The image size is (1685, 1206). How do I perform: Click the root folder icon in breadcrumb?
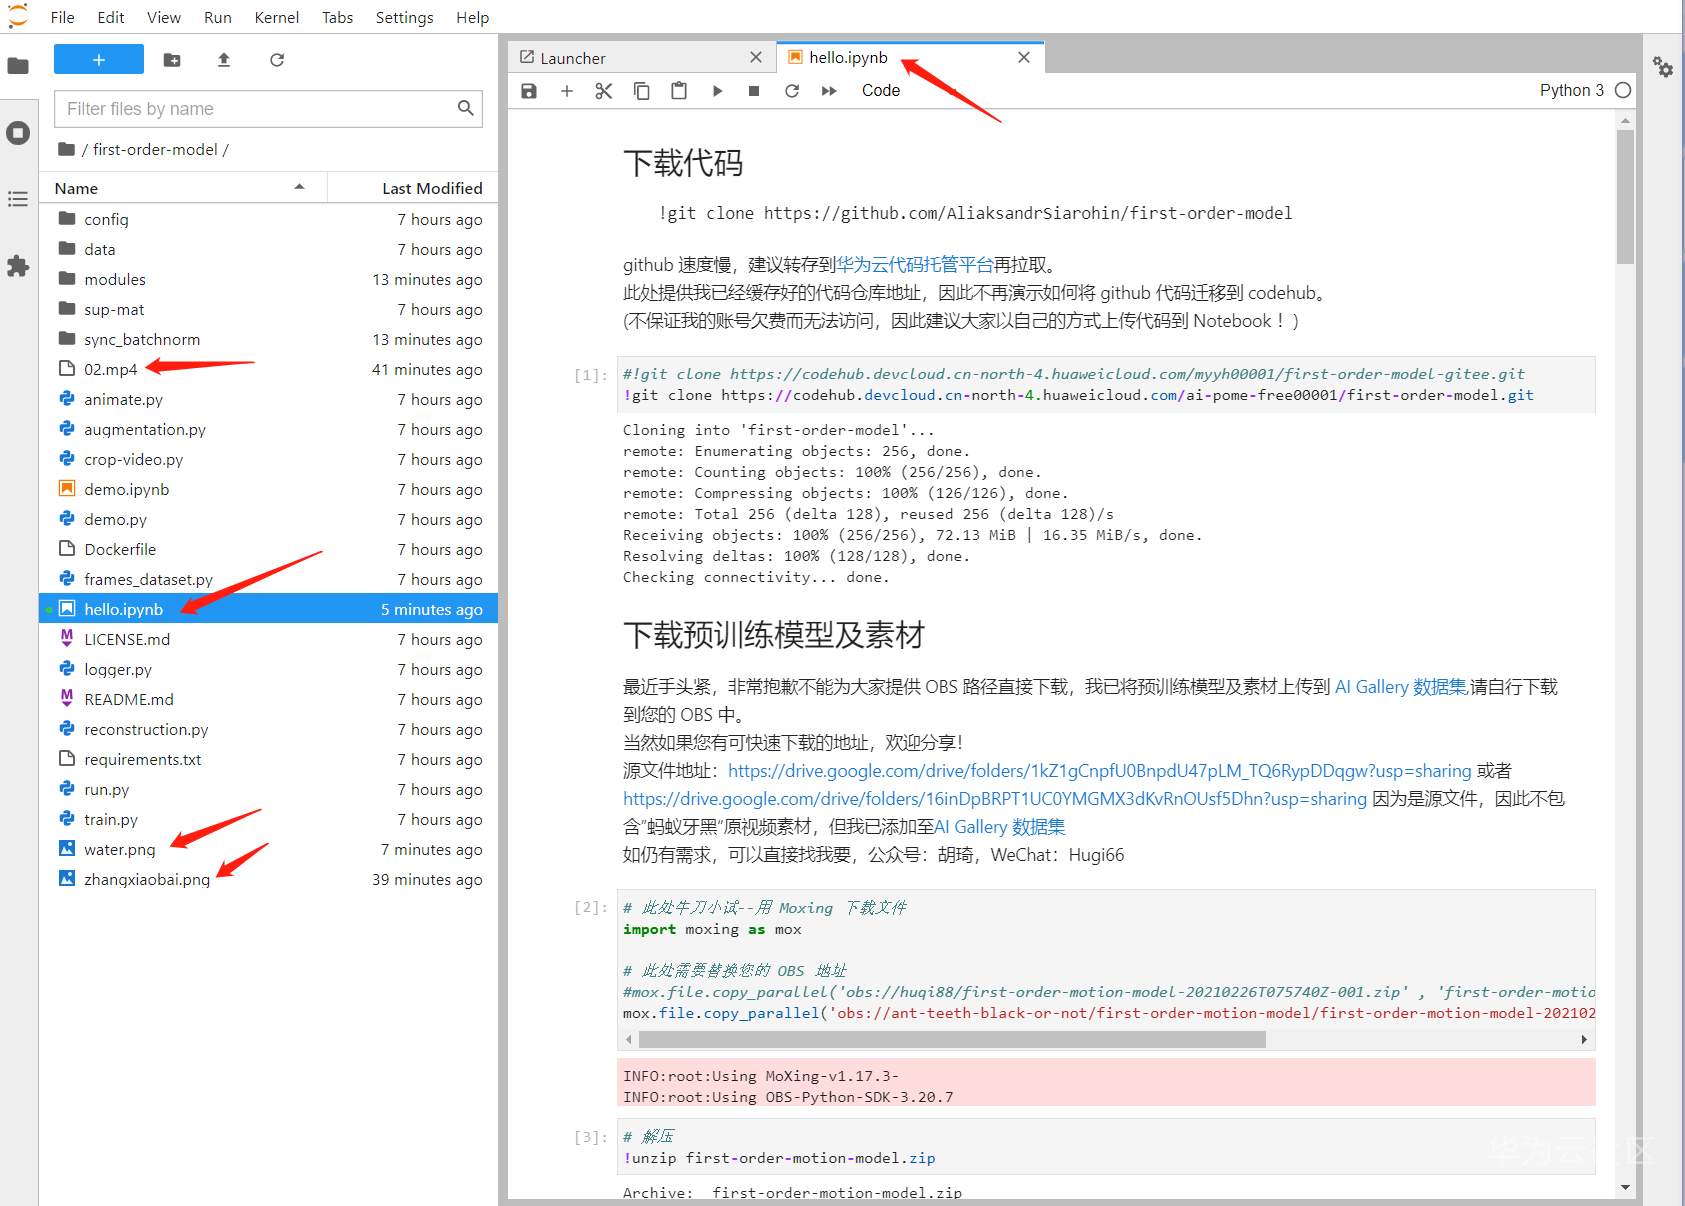pos(66,149)
